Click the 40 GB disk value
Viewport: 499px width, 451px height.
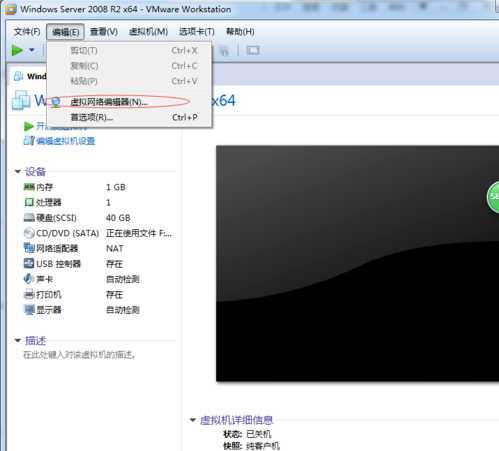tap(118, 218)
